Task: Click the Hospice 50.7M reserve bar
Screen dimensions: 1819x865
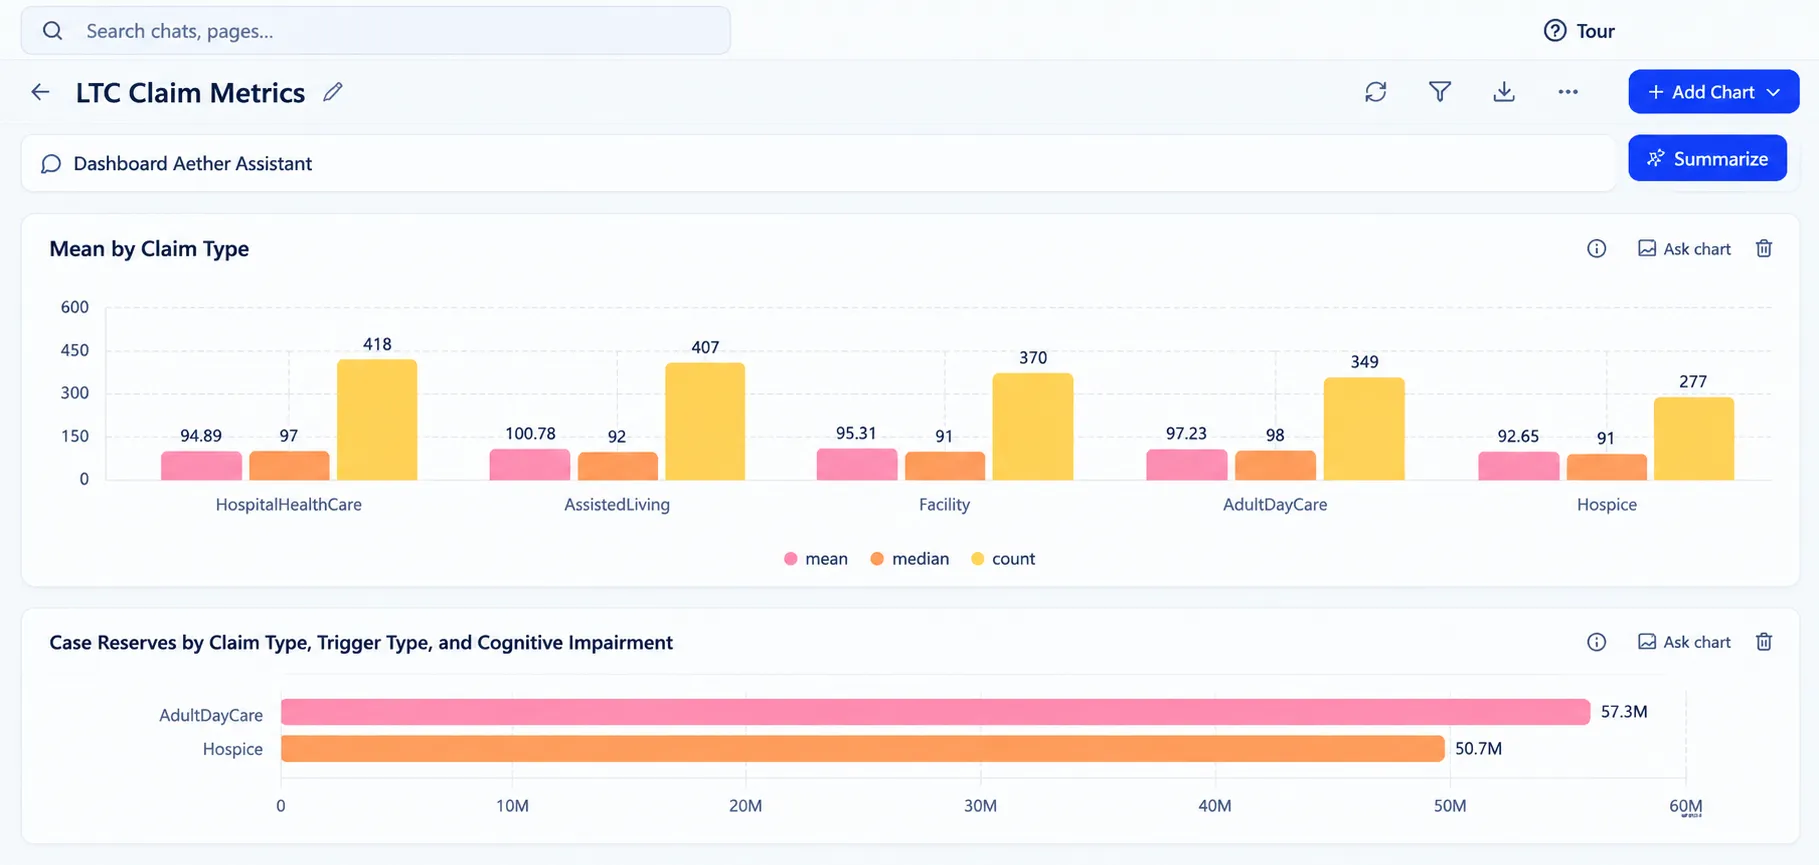Action: click(863, 749)
